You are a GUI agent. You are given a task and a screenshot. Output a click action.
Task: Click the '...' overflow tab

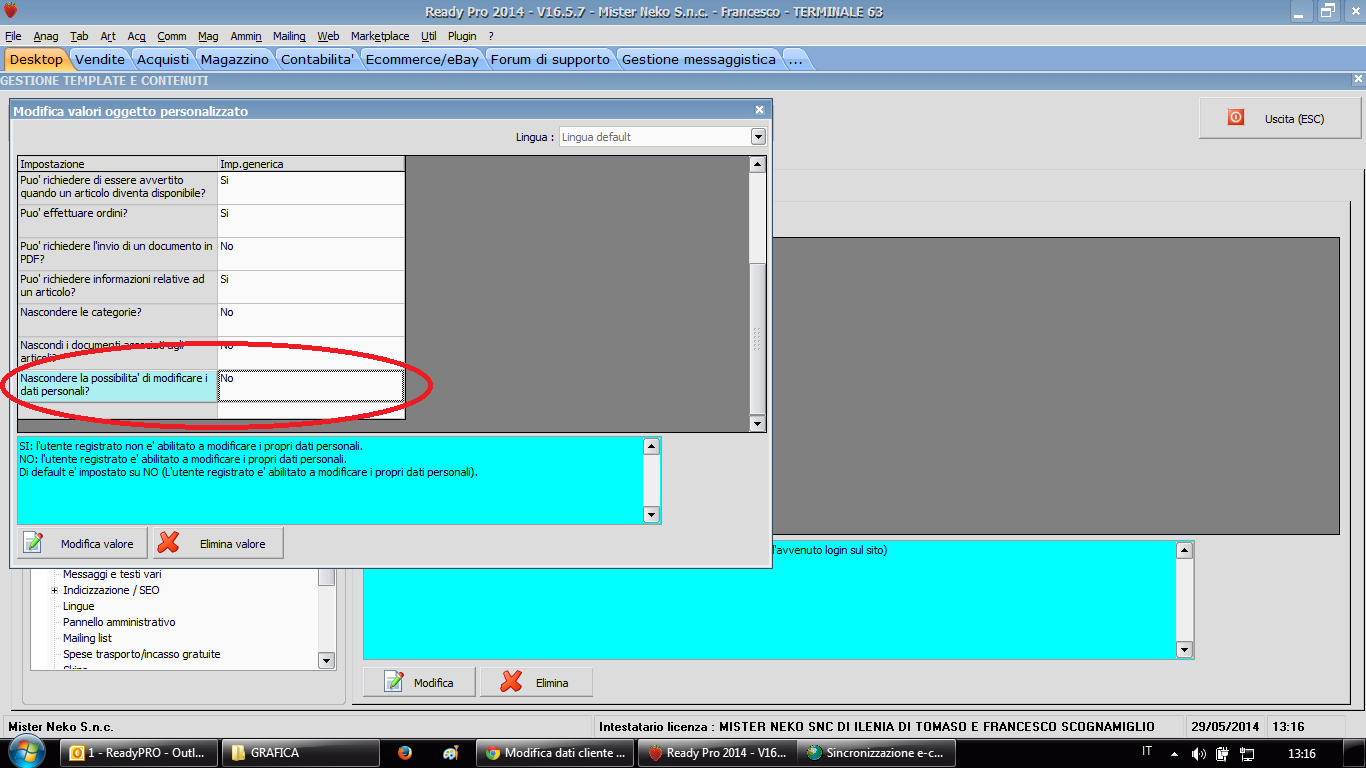point(796,59)
